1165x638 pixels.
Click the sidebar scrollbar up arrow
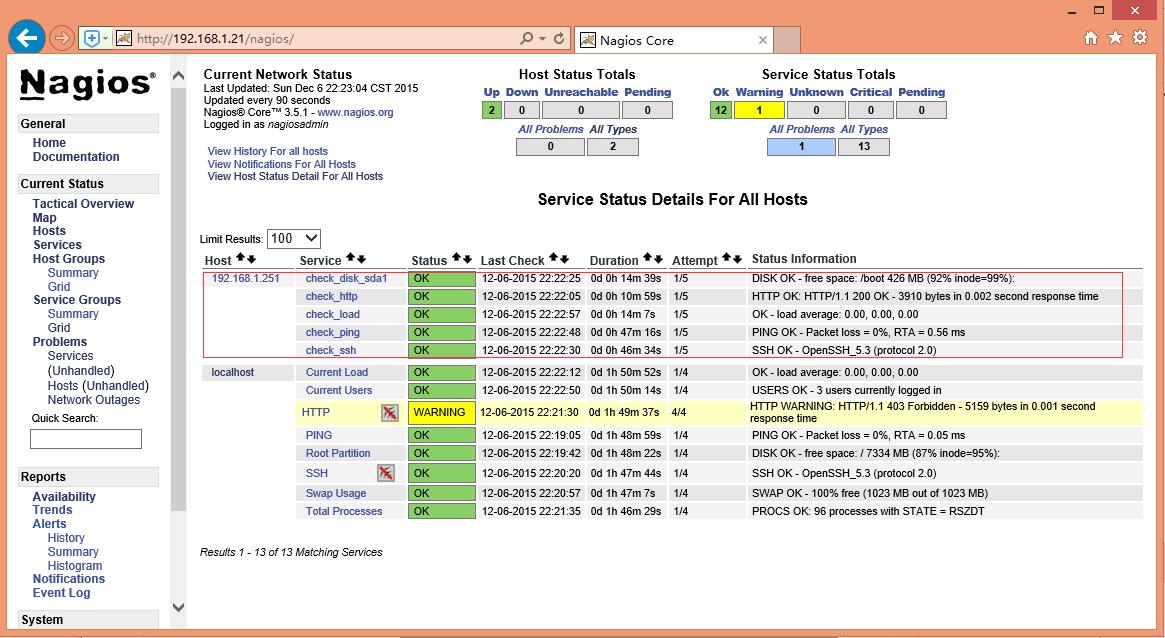point(178,76)
